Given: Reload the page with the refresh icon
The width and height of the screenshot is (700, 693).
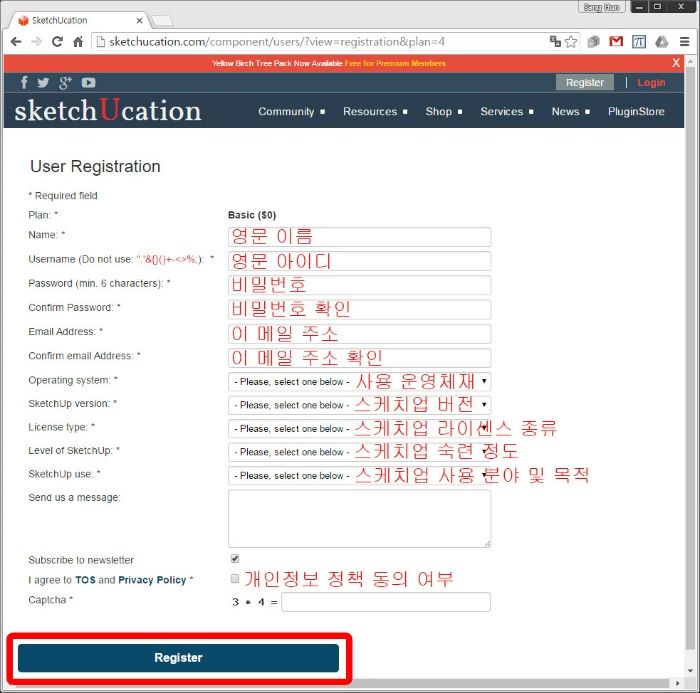Looking at the screenshot, I should (57, 42).
